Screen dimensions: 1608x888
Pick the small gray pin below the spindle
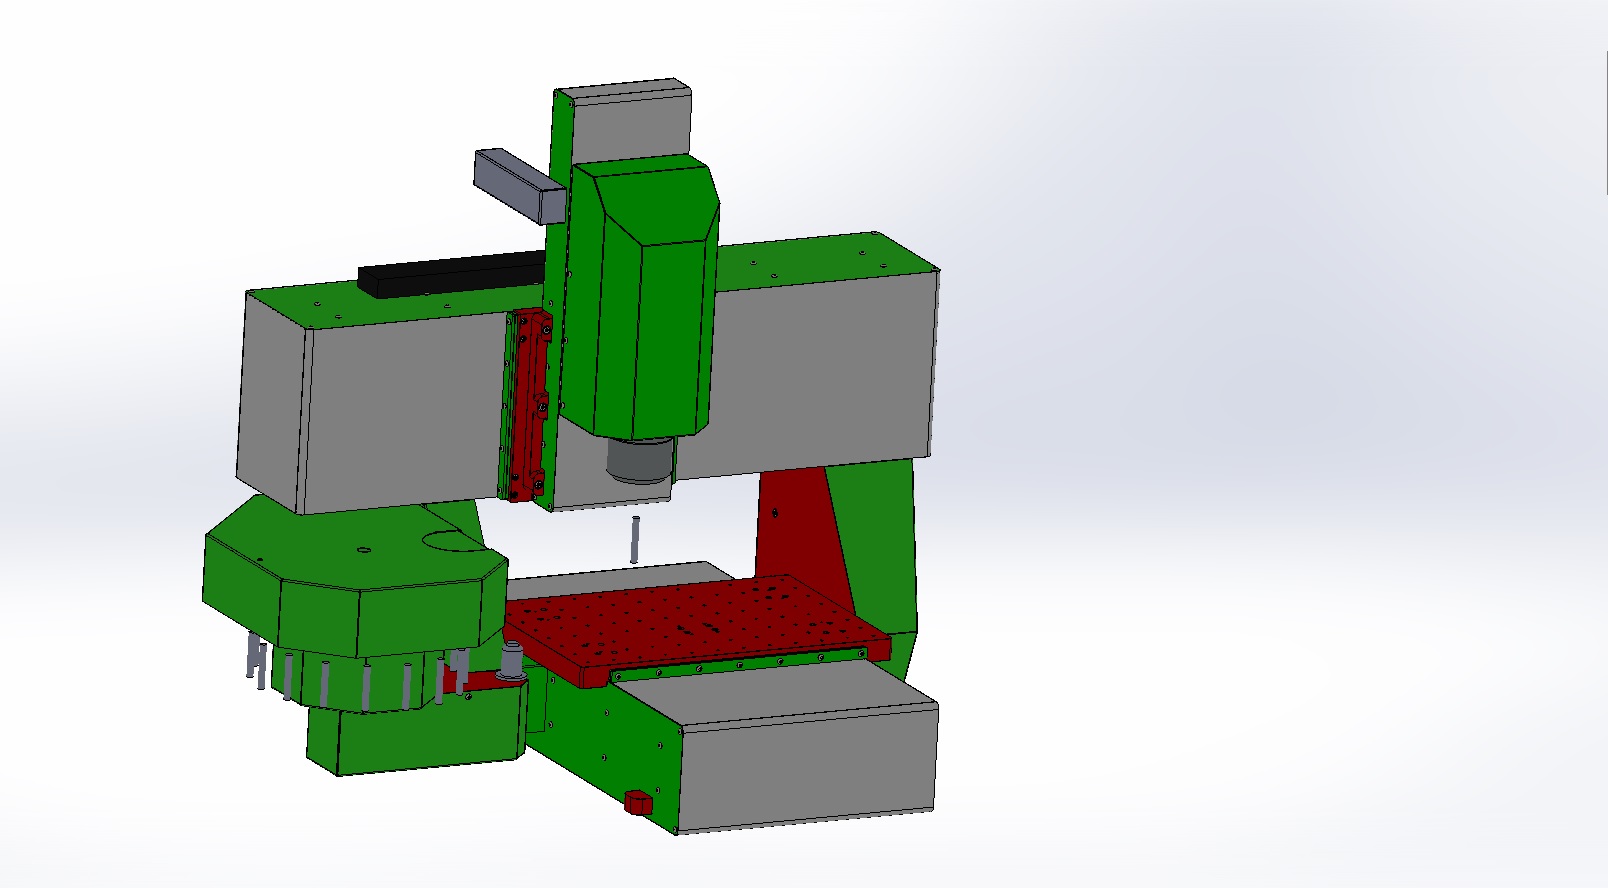click(x=634, y=539)
